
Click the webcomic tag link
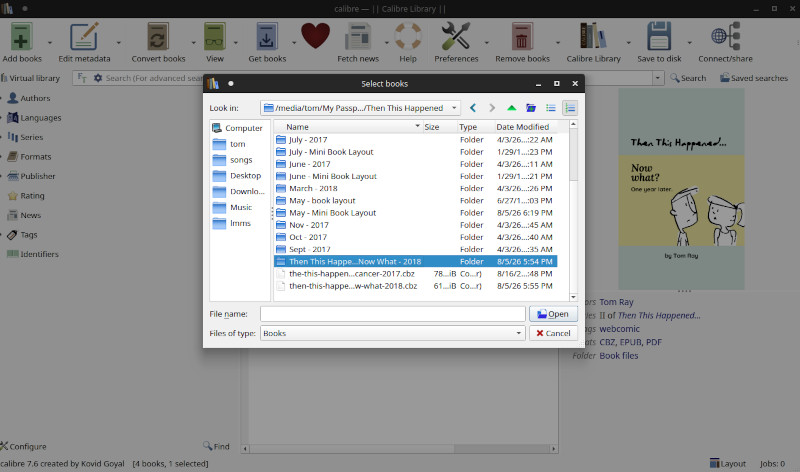tap(619, 329)
